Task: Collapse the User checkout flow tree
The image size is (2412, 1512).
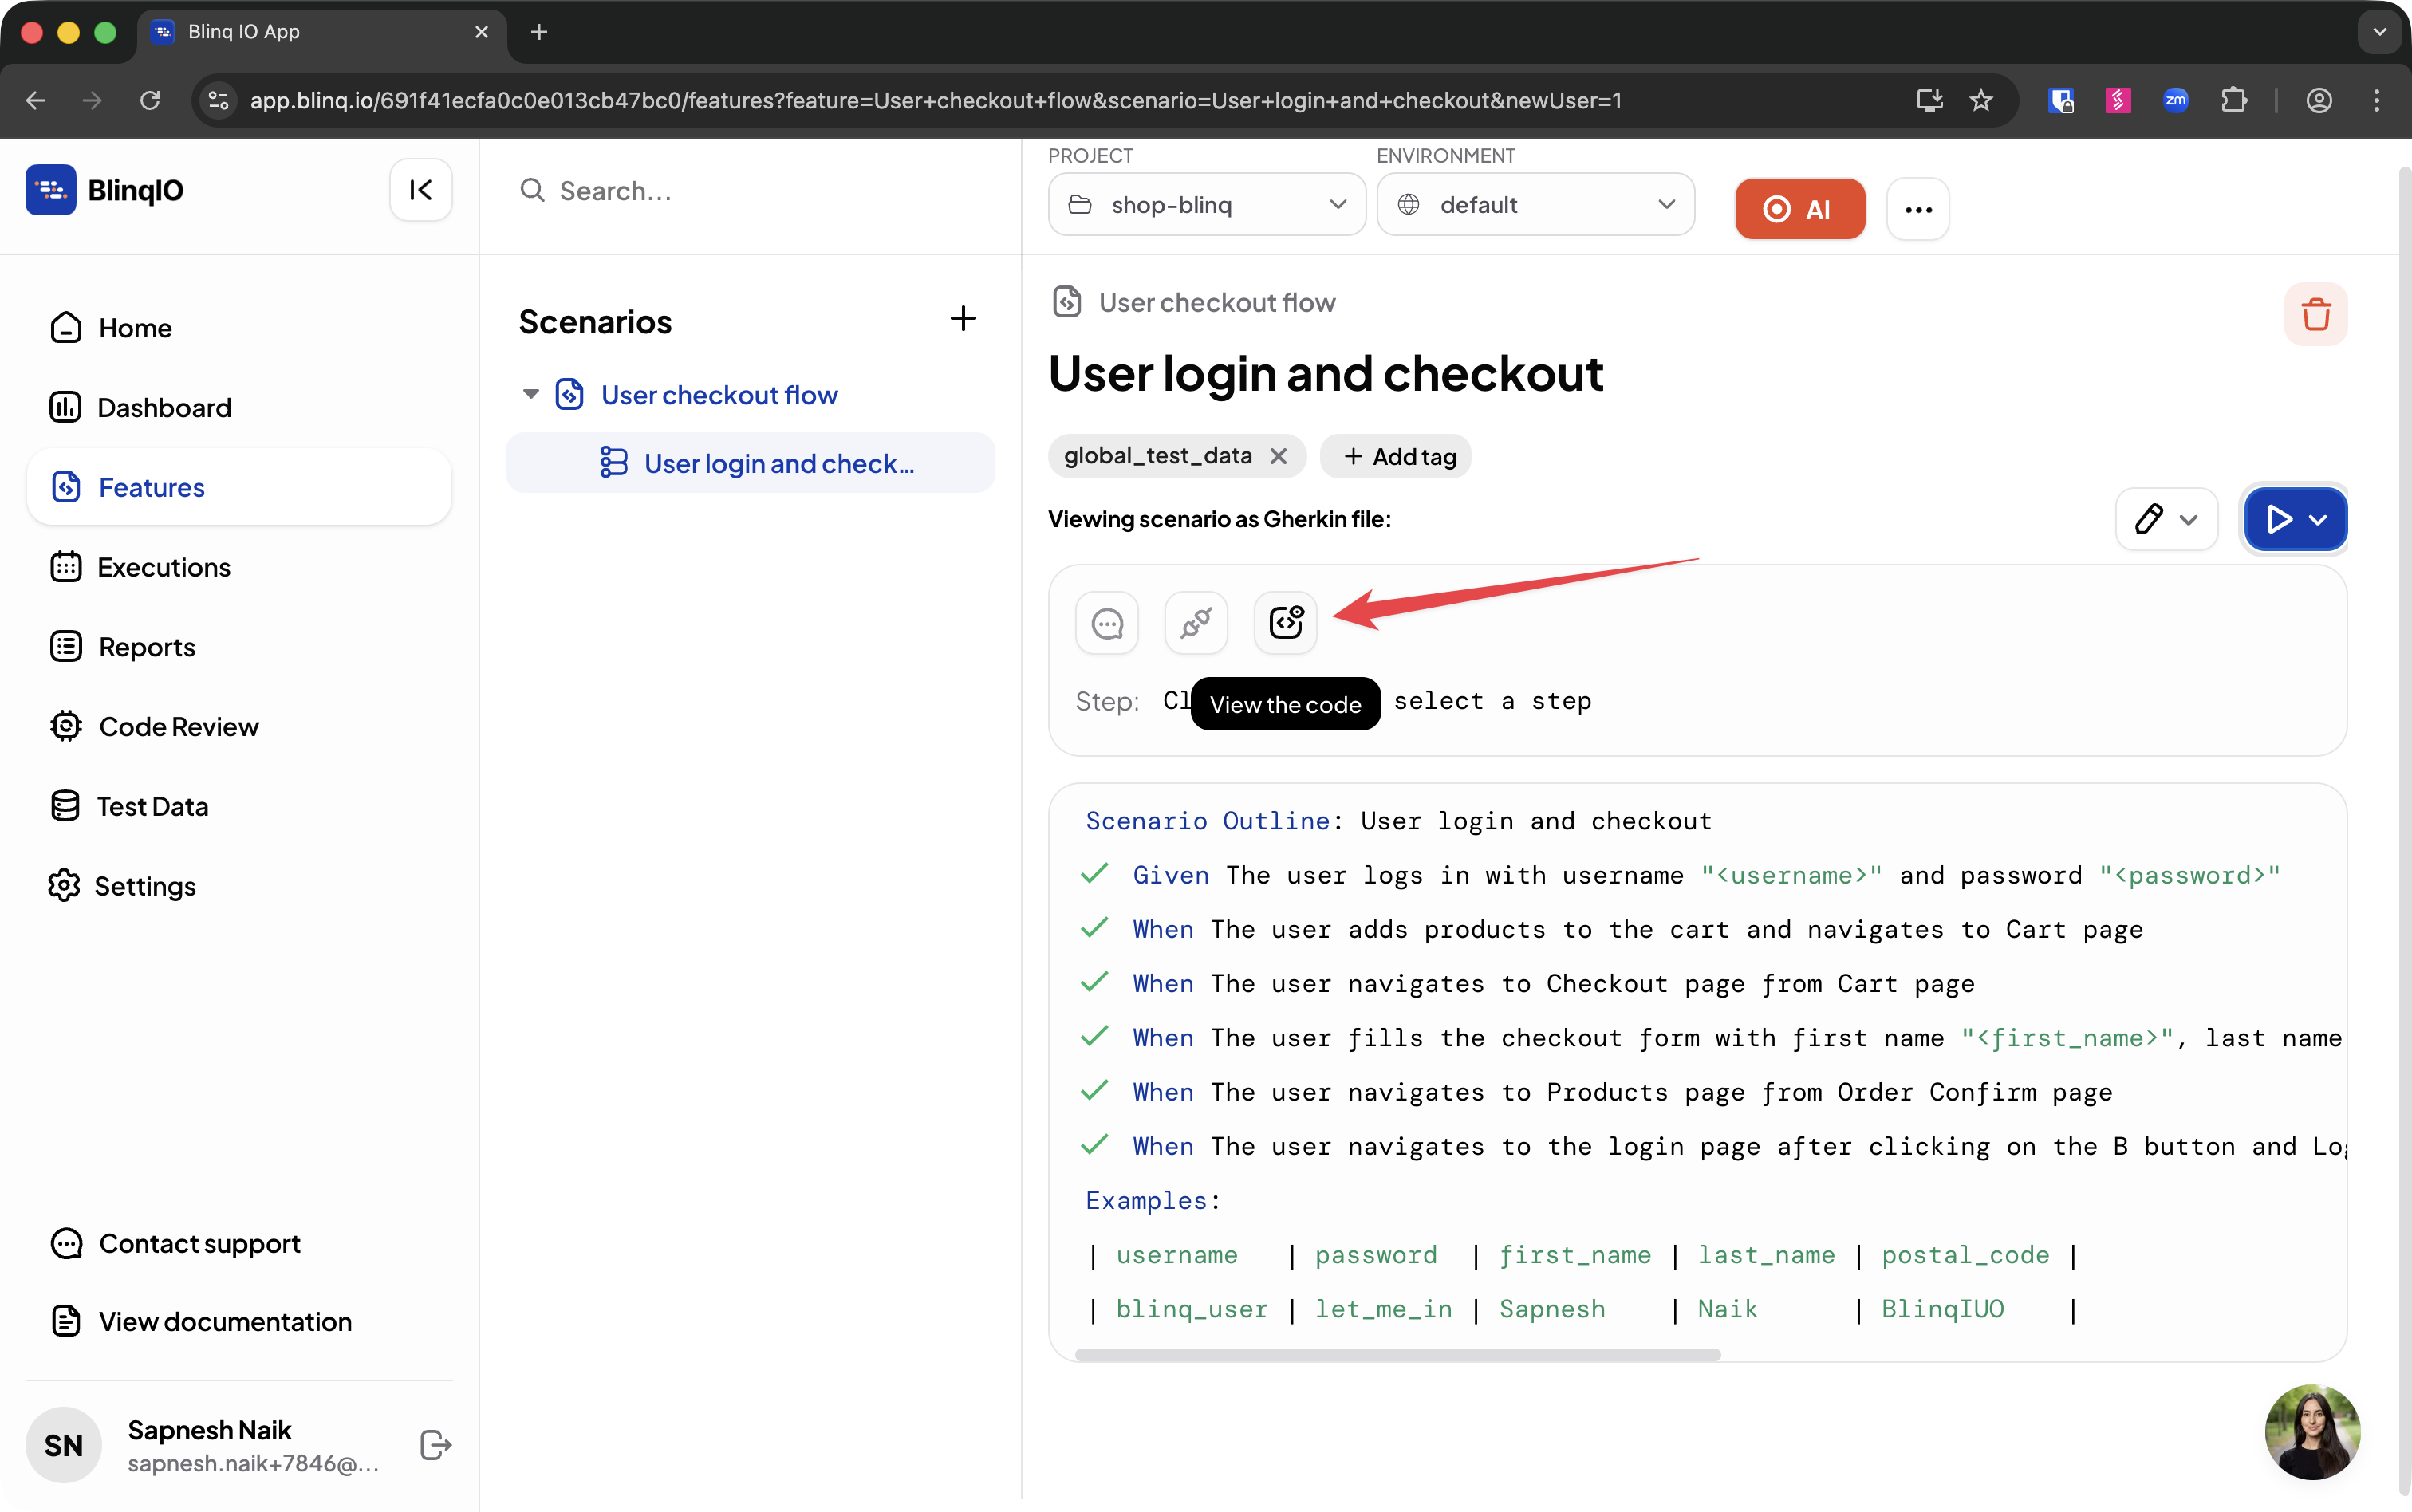Action: tap(531, 394)
